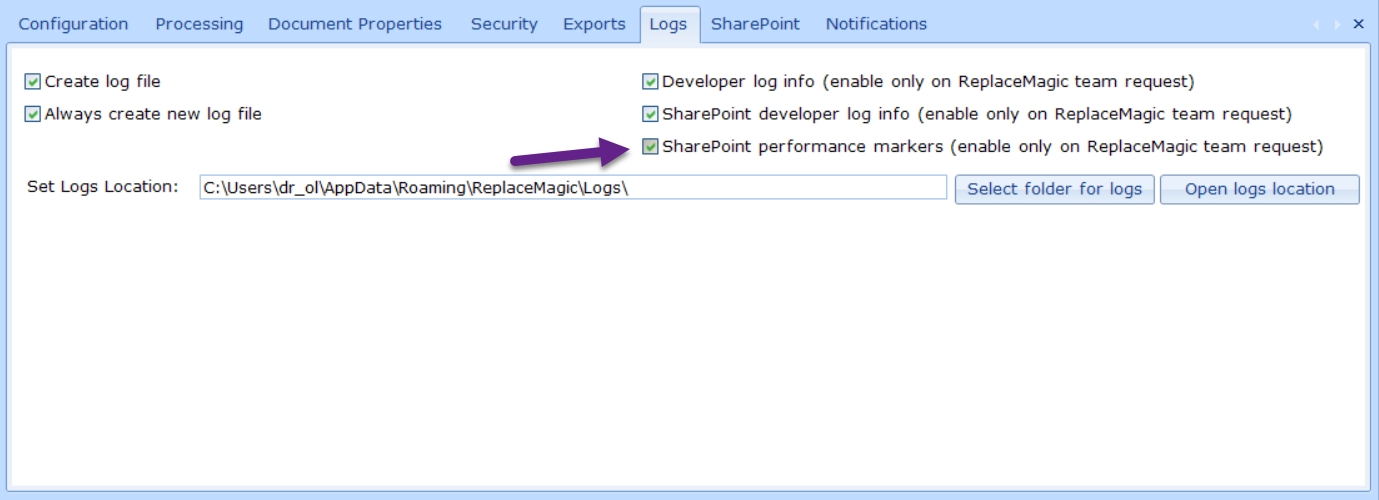The image size is (1379, 500).
Task: Select the Logs tab
Action: [x=668, y=24]
